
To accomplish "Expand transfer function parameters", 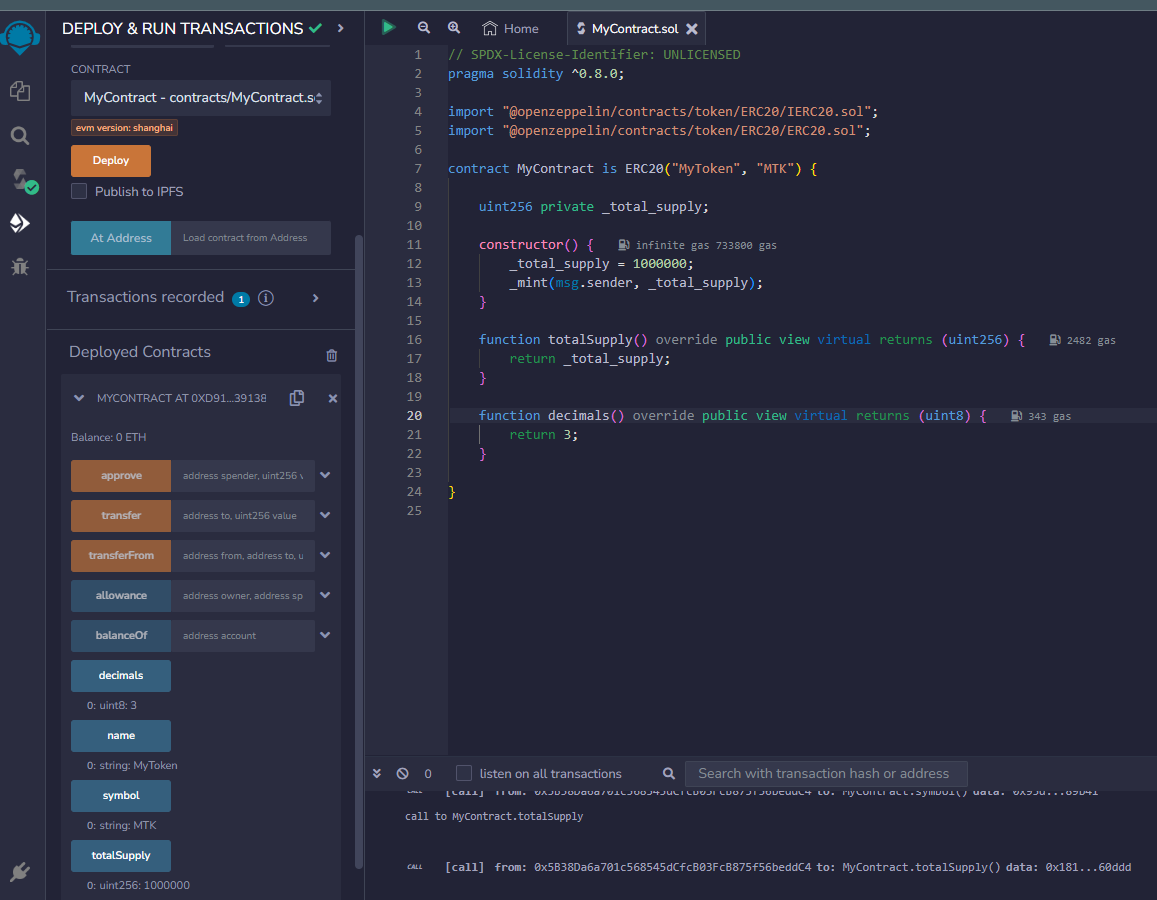I will [x=325, y=515].
